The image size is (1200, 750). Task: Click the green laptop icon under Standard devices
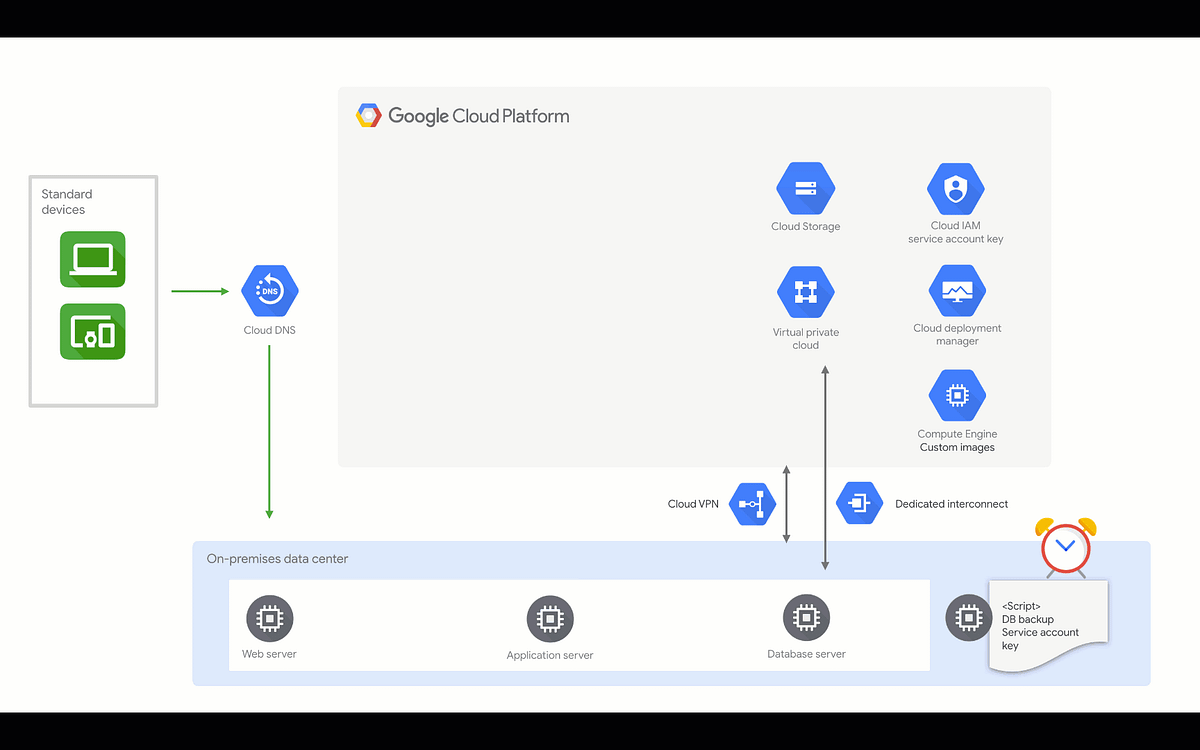92,259
